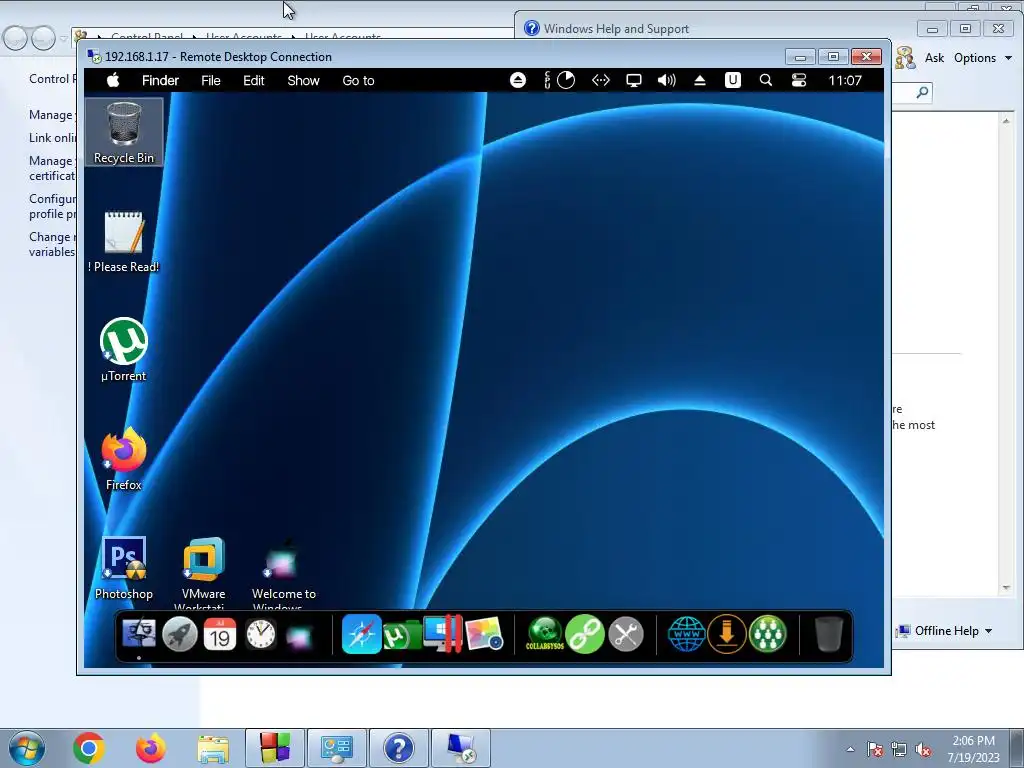Click the search magnifier in Help window
Screen dimensions: 1024x768
(x=922, y=93)
